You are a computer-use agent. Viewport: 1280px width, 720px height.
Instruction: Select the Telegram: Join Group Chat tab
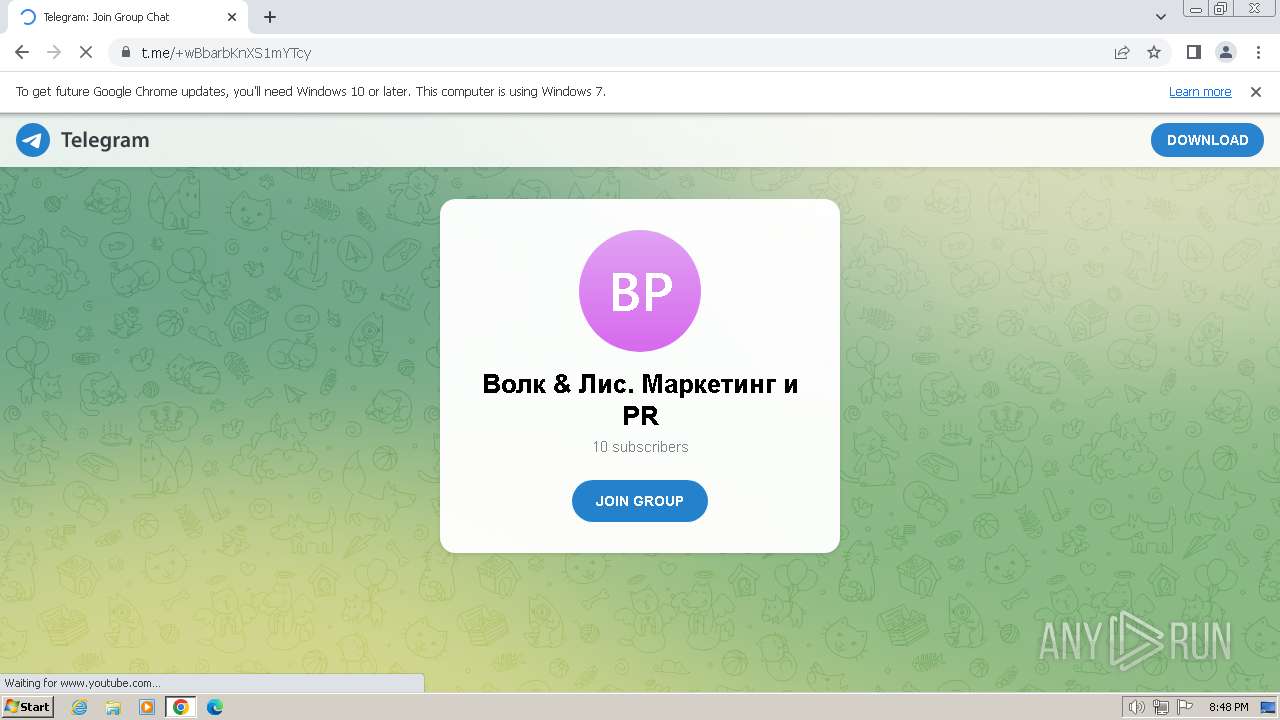coord(126,17)
